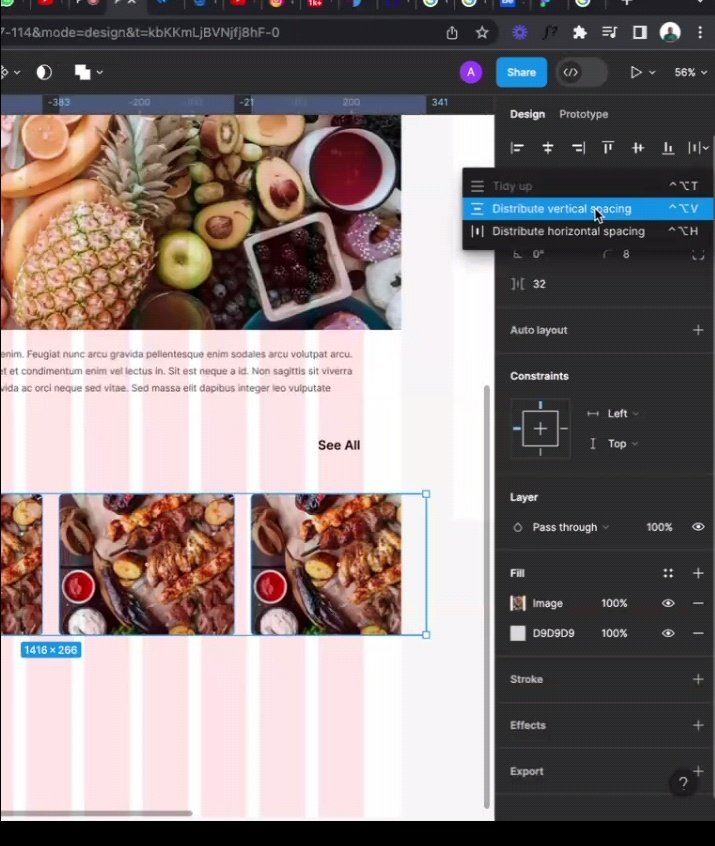The width and height of the screenshot is (715, 846).
Task: Edit layer opacity 100% value
Action: (x=659, y=527)
